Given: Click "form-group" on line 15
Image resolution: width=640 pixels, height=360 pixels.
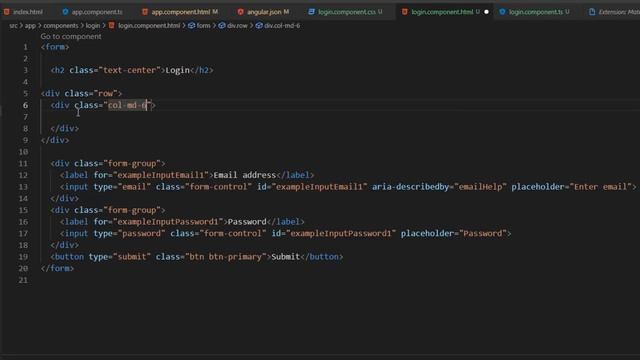Looking at the screenshot, I should (x=132, y=210).
